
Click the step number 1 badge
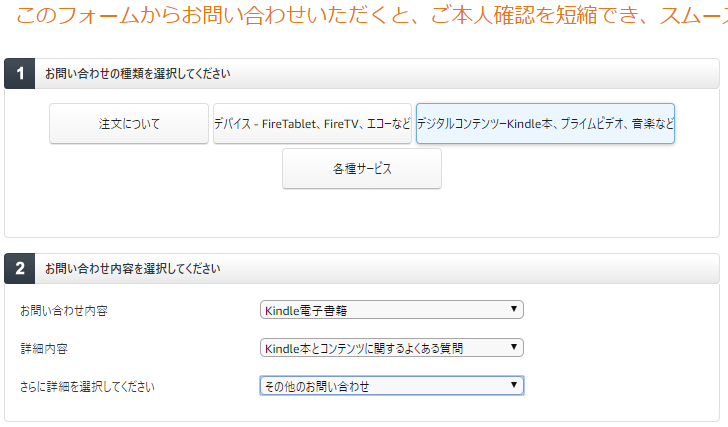(20, 74)
